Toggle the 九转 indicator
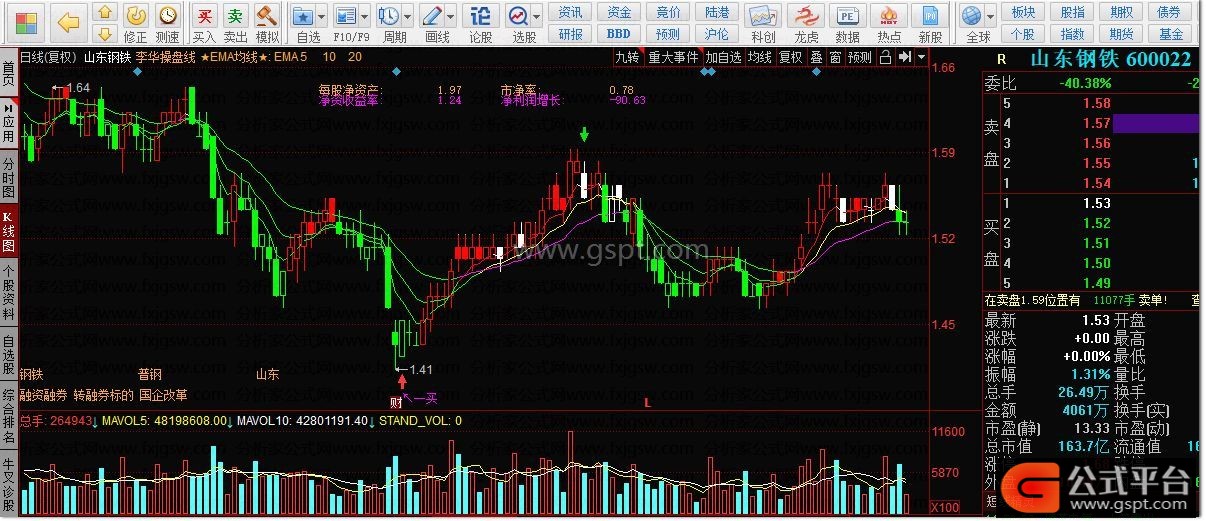The height and width of the screenshot is (521, 1206). [627, 57]
